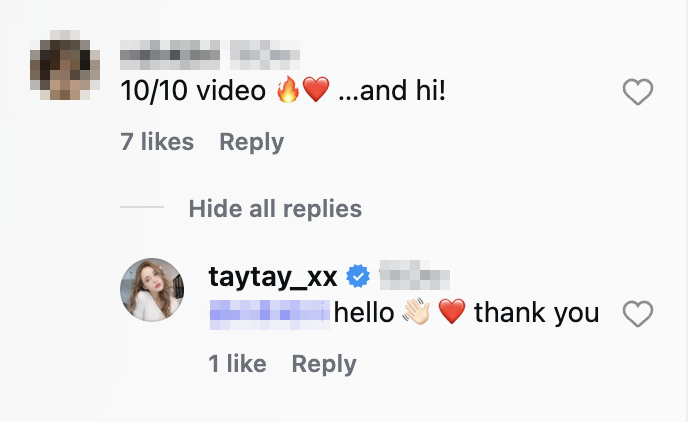Click the fire emoji in the first comment

point(288,89)
